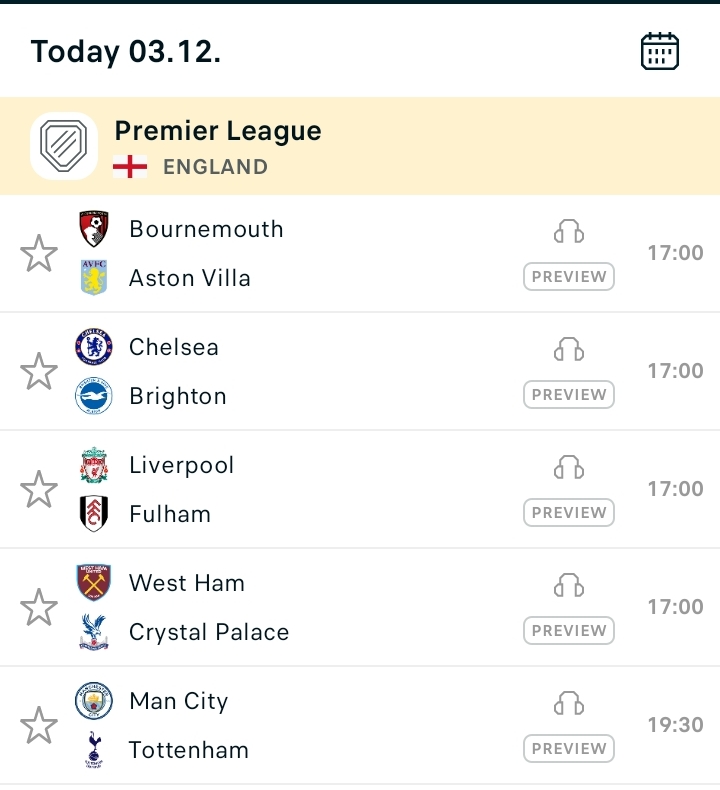The height and width of the screenshot is (790, 720).
Task: Toggle favorite star for Liverpool vs Fulham
Action: [x=39, y=489]
